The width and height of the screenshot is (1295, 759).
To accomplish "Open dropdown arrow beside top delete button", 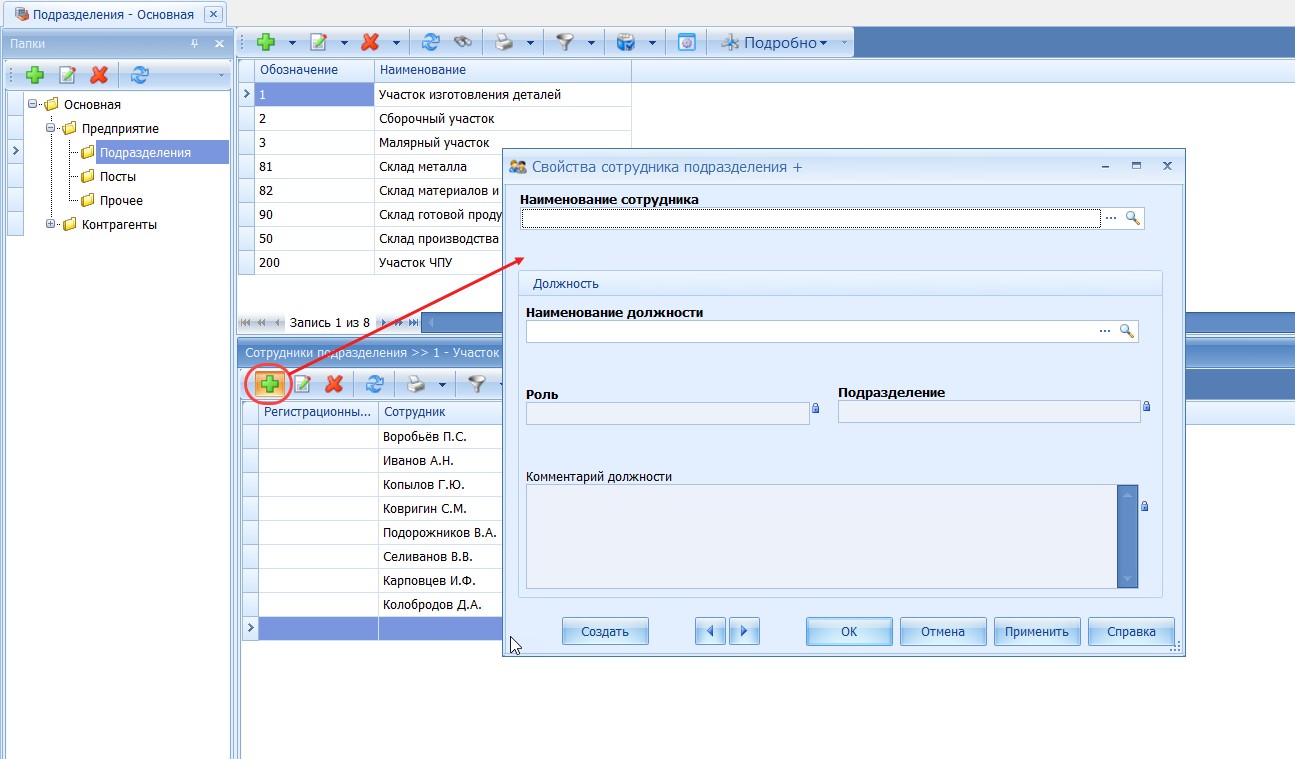I will pos(396,42).
